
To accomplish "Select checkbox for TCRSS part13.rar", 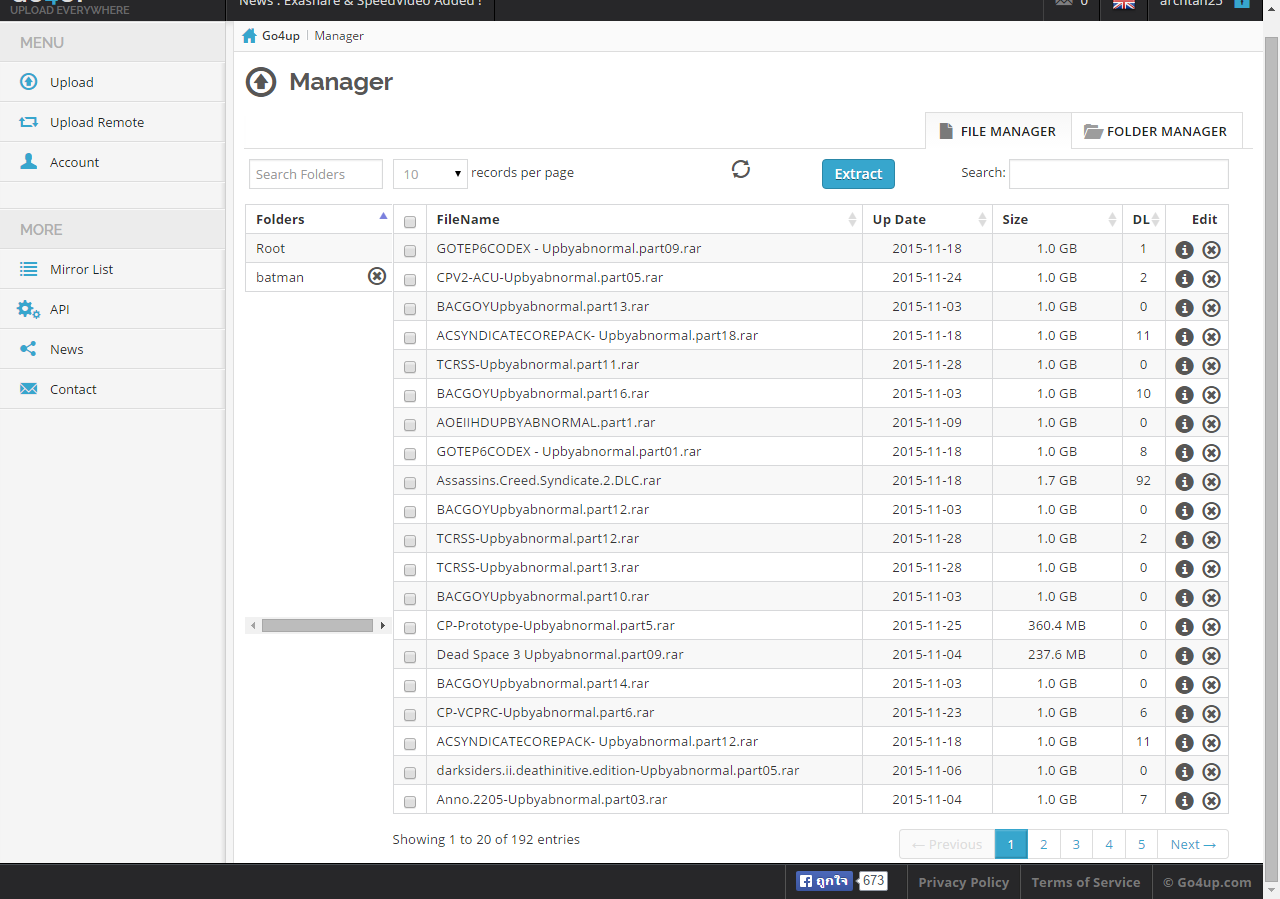I will [410, 569].
